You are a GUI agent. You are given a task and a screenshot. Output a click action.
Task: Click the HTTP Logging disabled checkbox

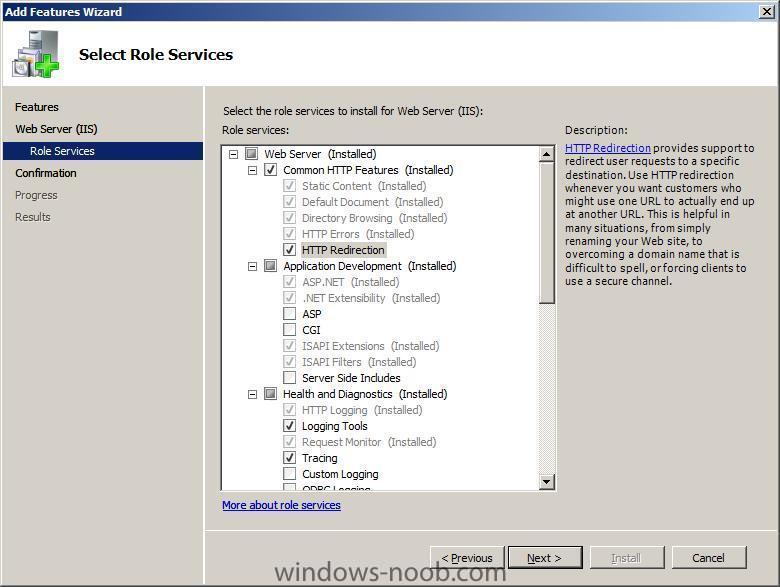289,409
